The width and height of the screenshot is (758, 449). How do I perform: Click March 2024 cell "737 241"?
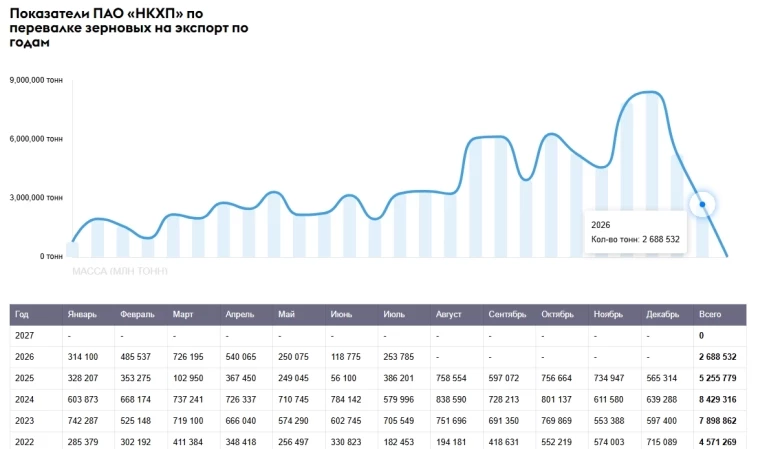(x=188, y=399)
